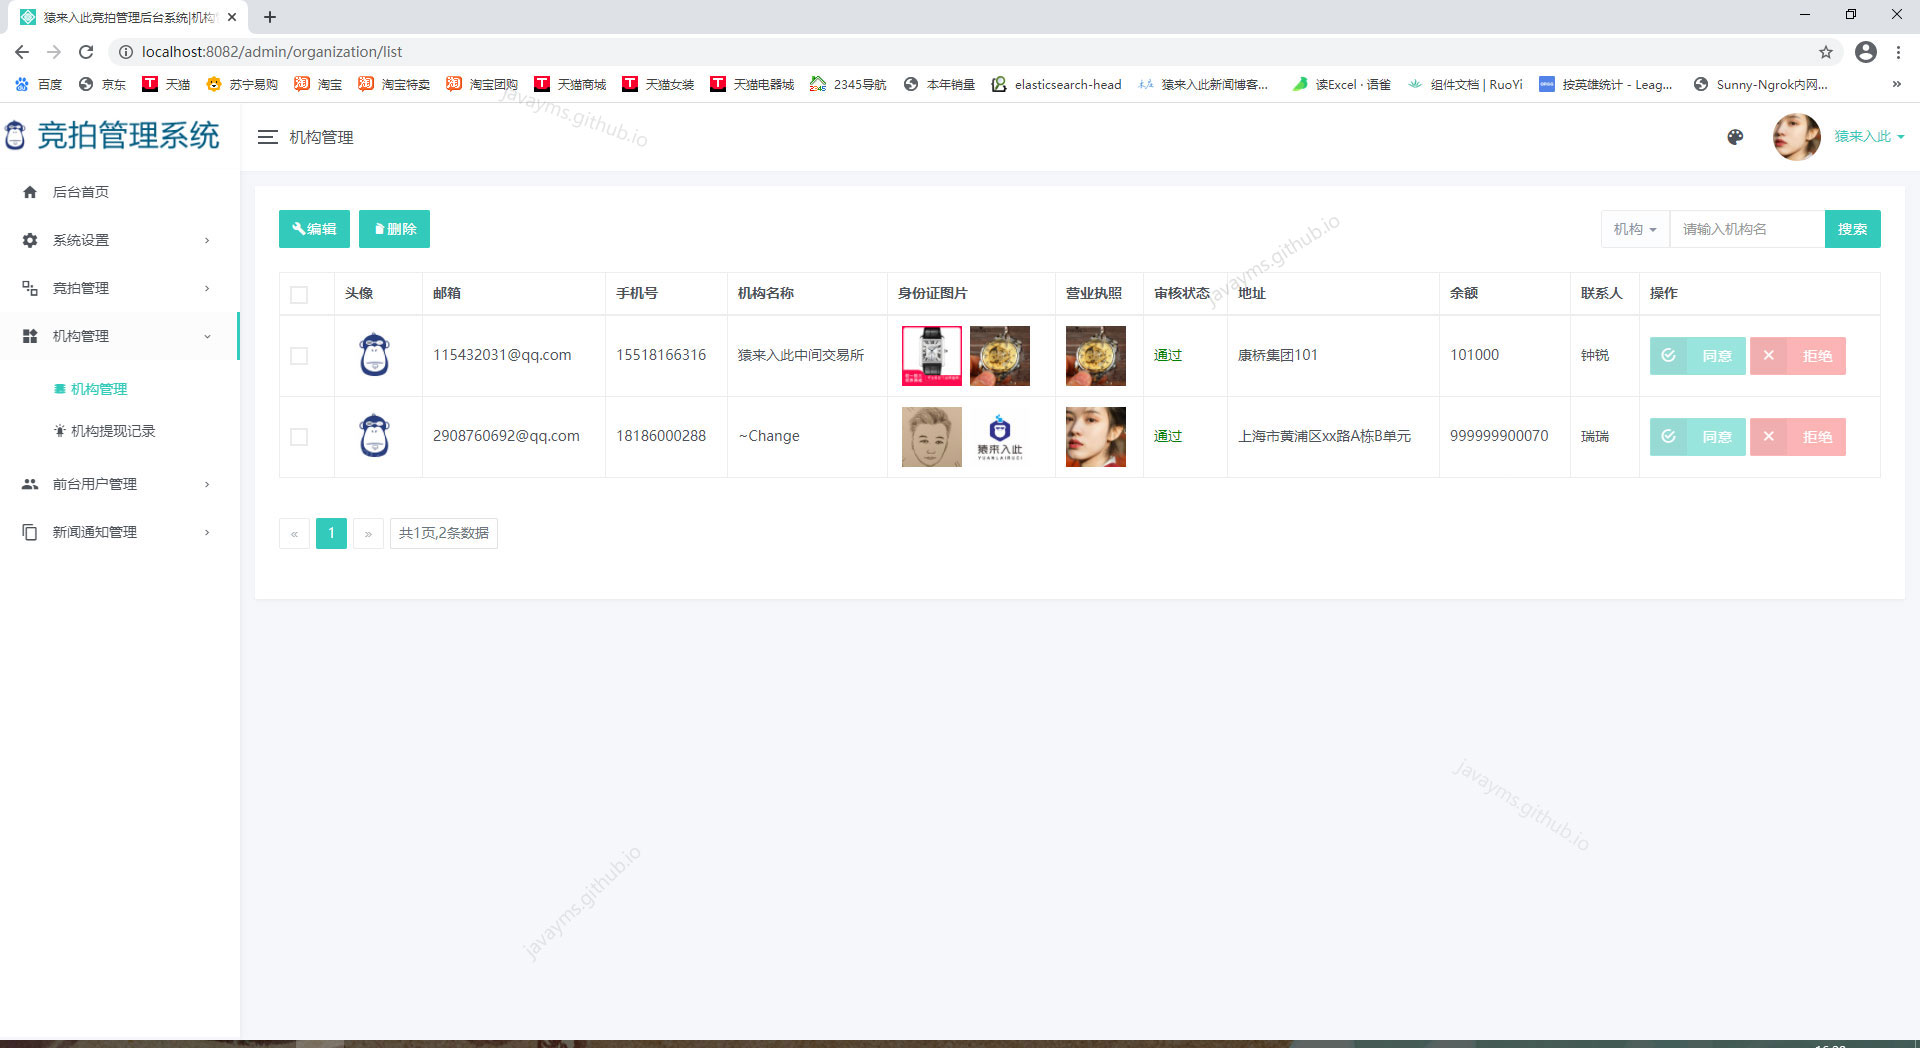Click the gear icon for 系统设置
Image resolution: width=1920 pixels, height=1048 pixels.
tap(30, 239)
